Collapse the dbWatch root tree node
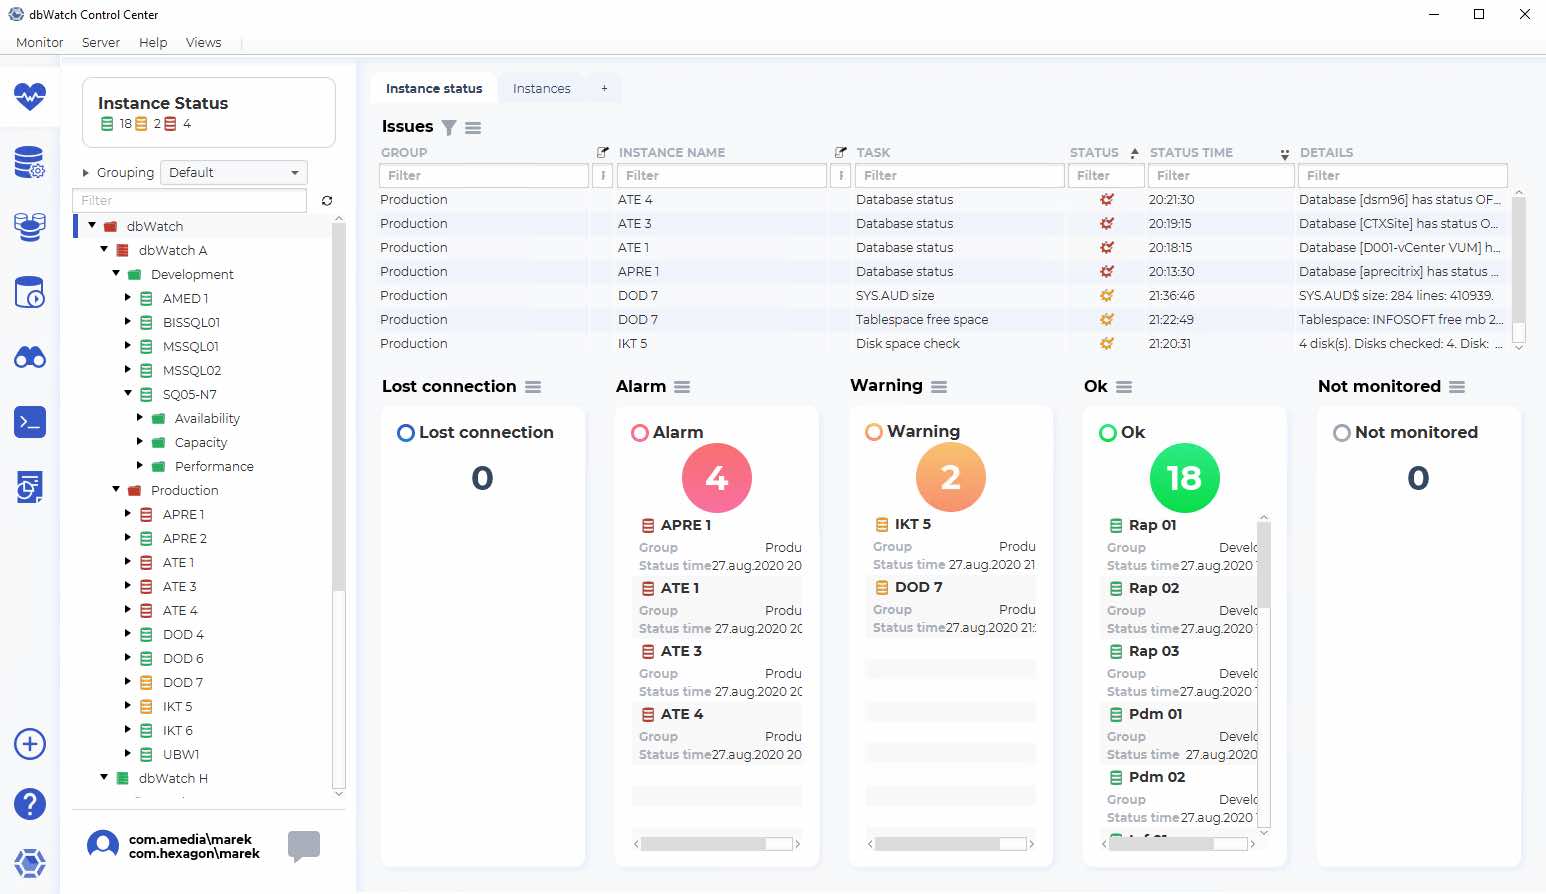The height and width of the screenshot is (894, 1546). click(92, 226)
